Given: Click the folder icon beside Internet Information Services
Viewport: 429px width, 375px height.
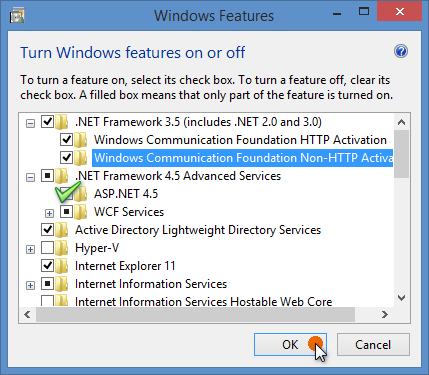Looking at the screenshot, I should pyautogui.click(x=62, y=284).
